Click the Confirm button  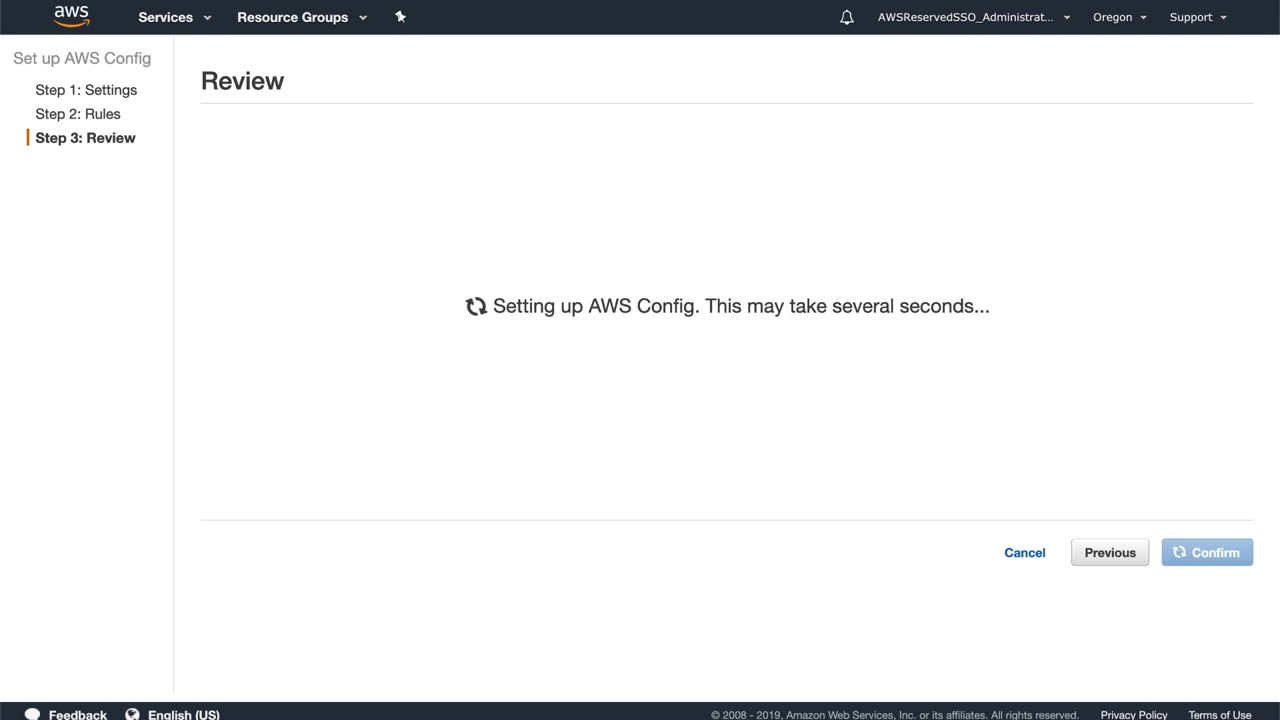[x=1207, y=552]
